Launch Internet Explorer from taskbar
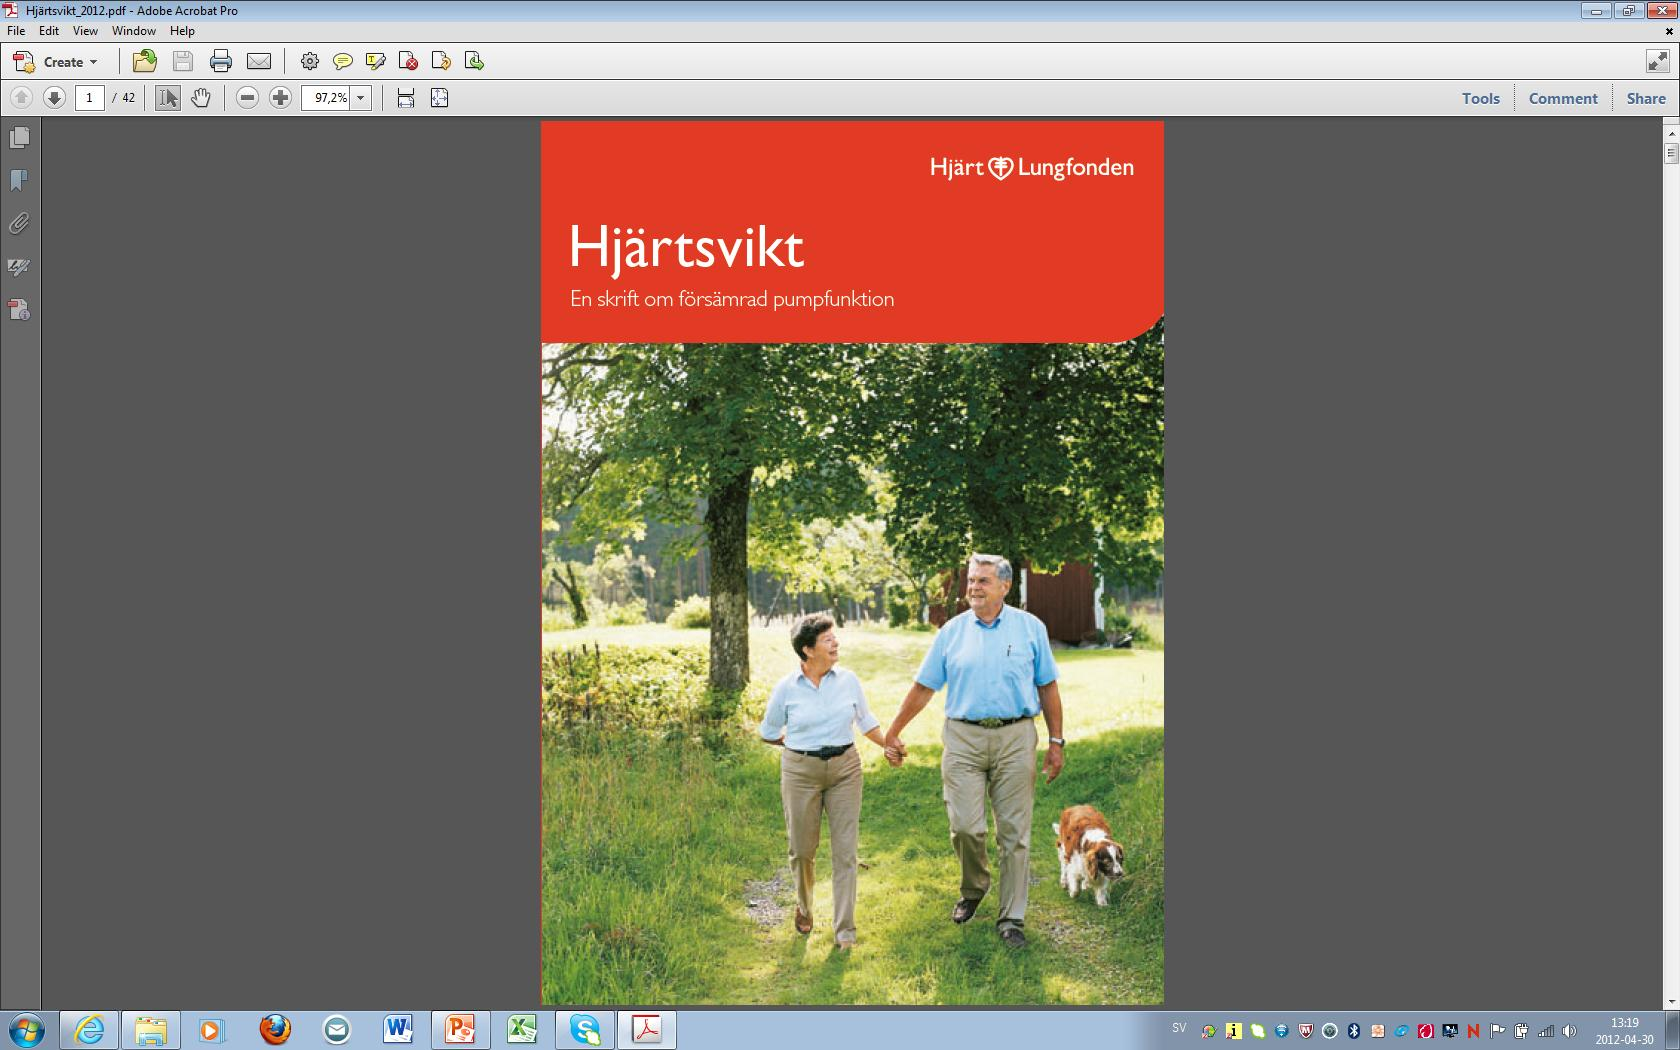 click(x=89, y=1029)
